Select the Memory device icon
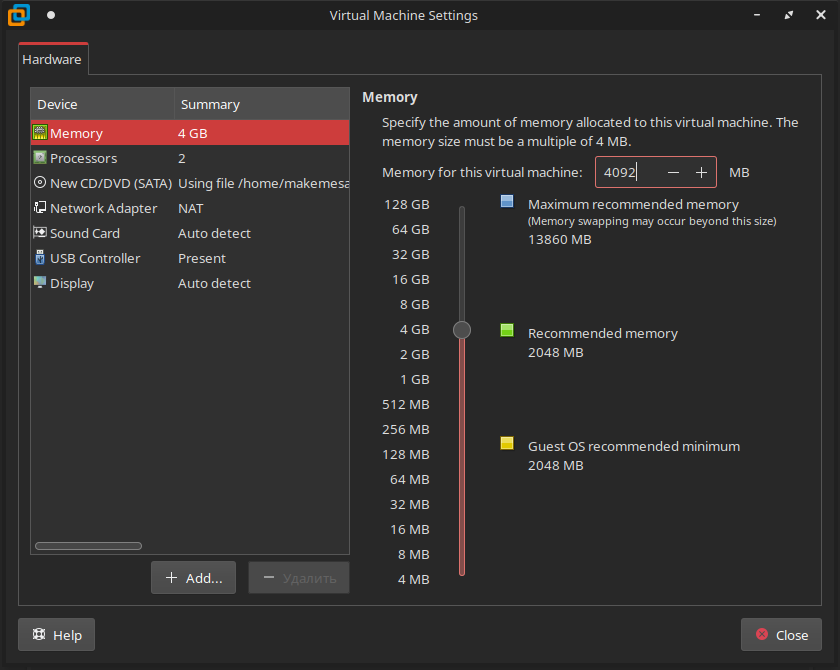840x670 pixels. tap(40, 133)
